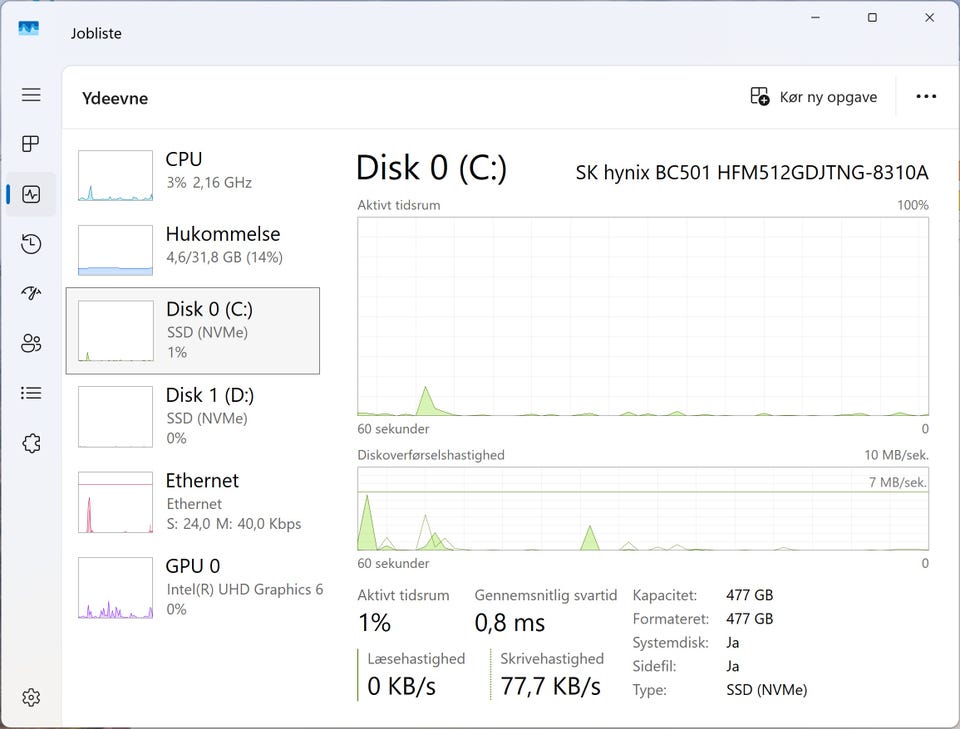Select the CPU performance item

pos(193,175)
